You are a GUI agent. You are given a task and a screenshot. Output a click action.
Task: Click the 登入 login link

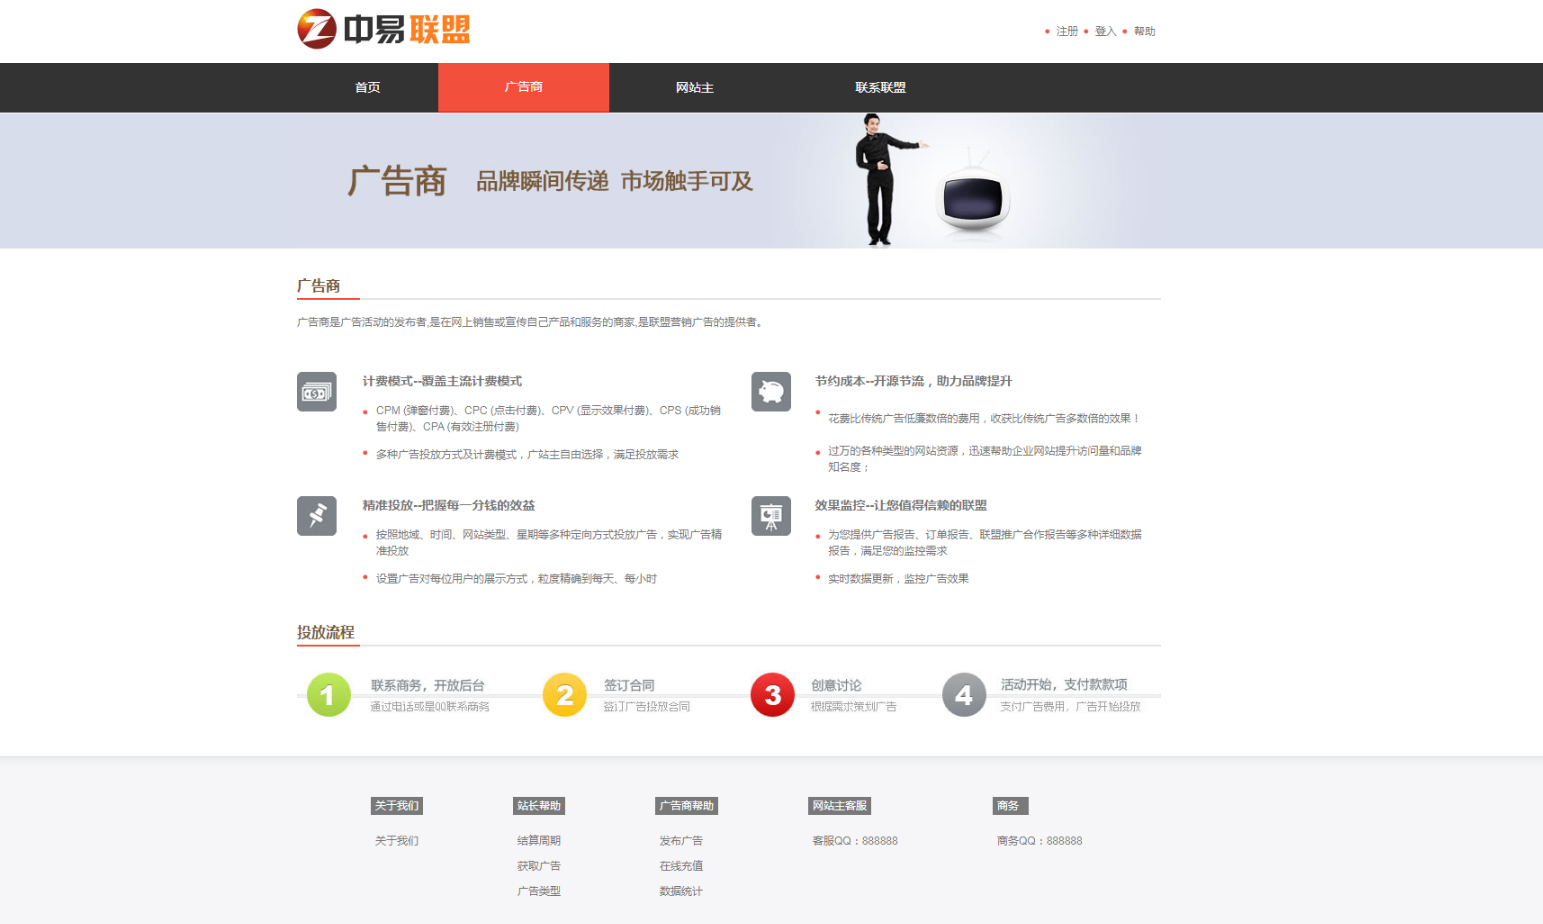(x=1105, y=32)
